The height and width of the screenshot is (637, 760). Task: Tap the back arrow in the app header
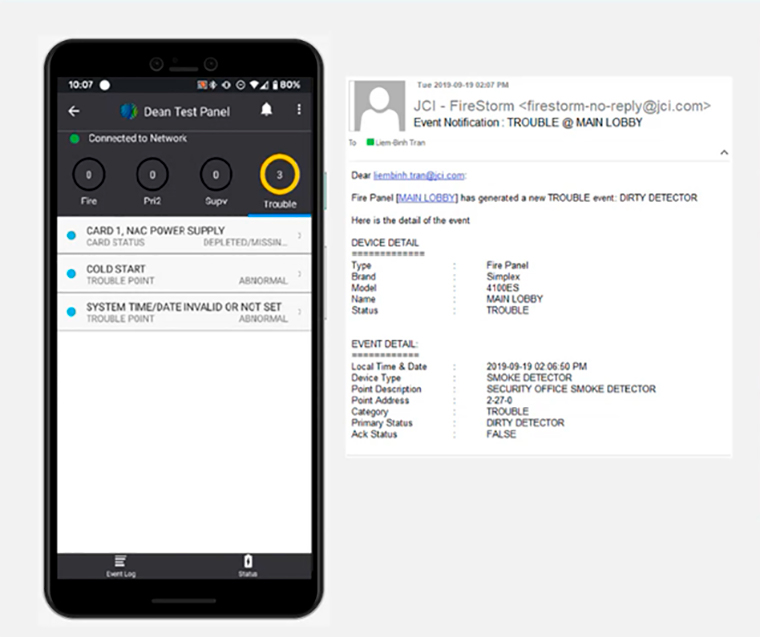[74, 111]
